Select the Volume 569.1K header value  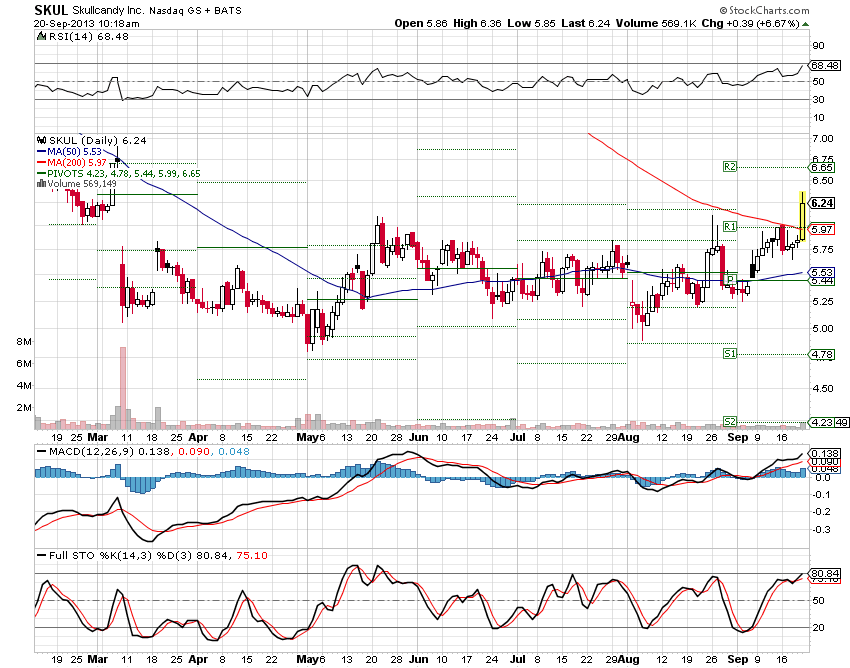click(x=656, y=23)
